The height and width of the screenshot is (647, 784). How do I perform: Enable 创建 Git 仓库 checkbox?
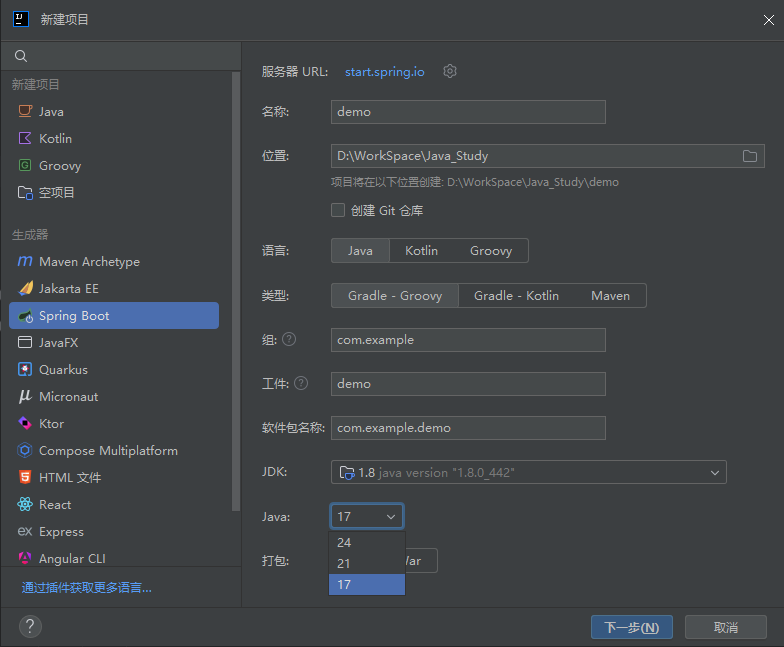click(x=338, y=210)
